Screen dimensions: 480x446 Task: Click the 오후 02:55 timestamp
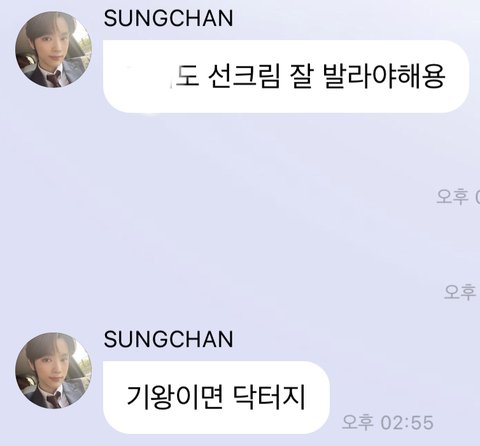(x=388, y=423)
